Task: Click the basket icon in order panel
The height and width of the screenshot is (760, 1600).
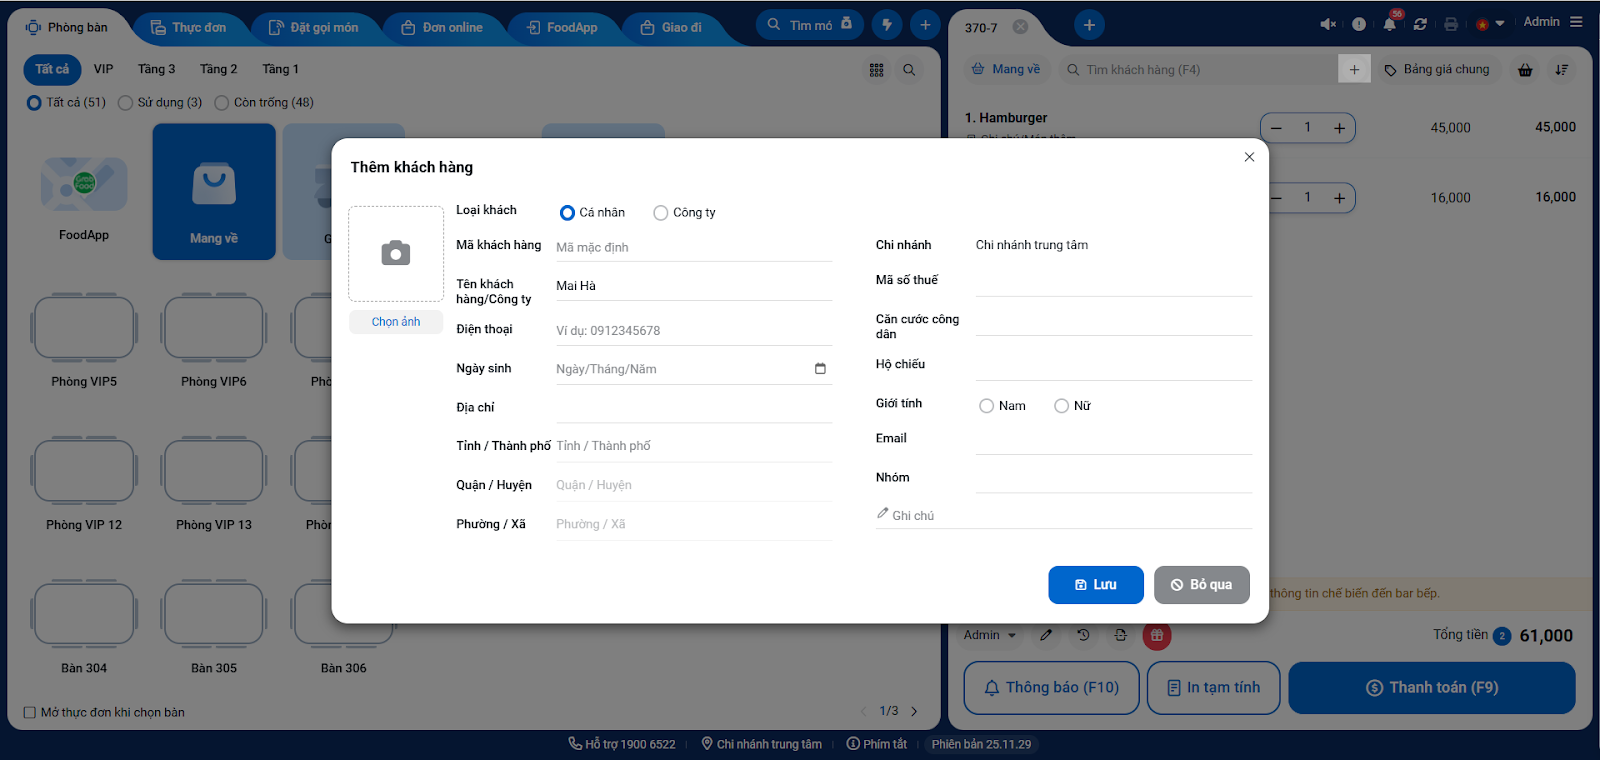Action: [x=1525, y=70]
